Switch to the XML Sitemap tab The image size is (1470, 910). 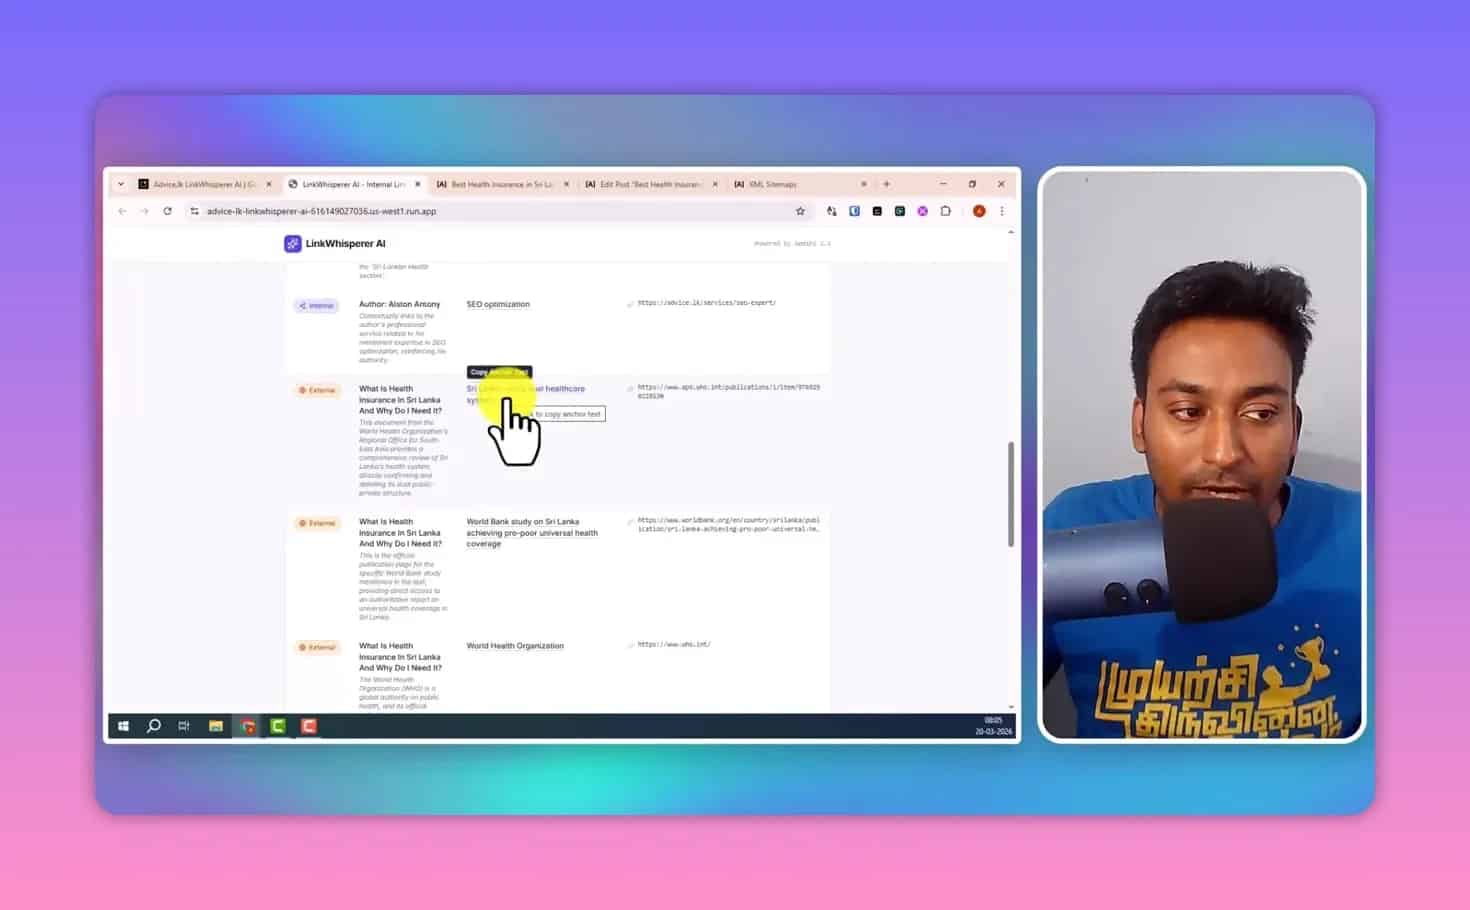tap(772, 184)
